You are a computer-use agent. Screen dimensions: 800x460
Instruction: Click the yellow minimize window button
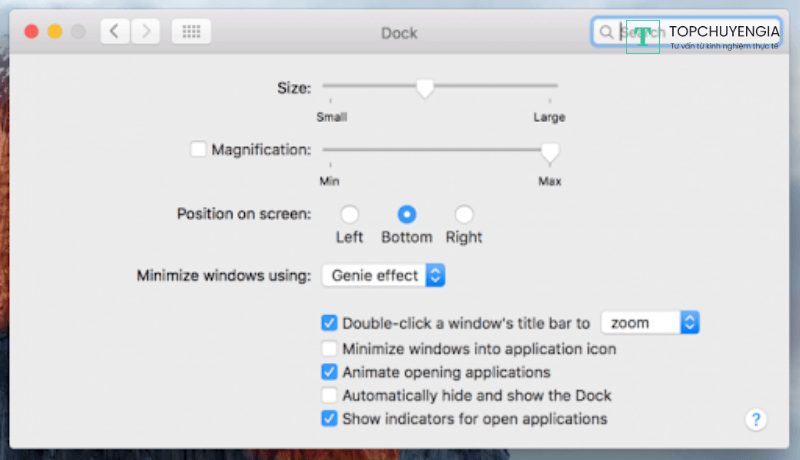click(55, 32)
